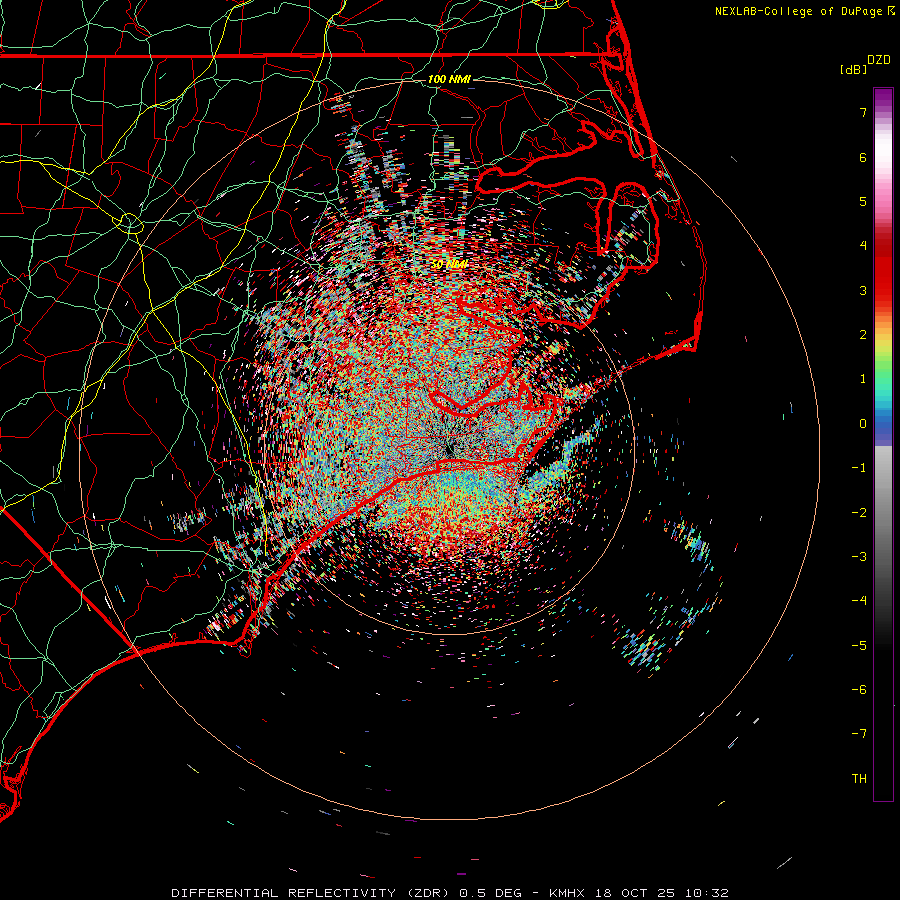The height and width of the screenshot is (900, 900).
Task: Pick the -1 label on the scale
Action: (x=859, y=468)
